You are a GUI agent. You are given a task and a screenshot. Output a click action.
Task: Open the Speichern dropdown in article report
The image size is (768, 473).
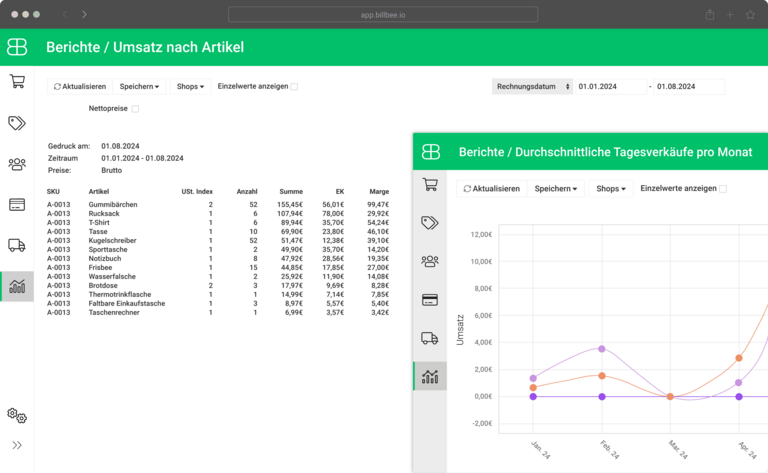[139, 87]
